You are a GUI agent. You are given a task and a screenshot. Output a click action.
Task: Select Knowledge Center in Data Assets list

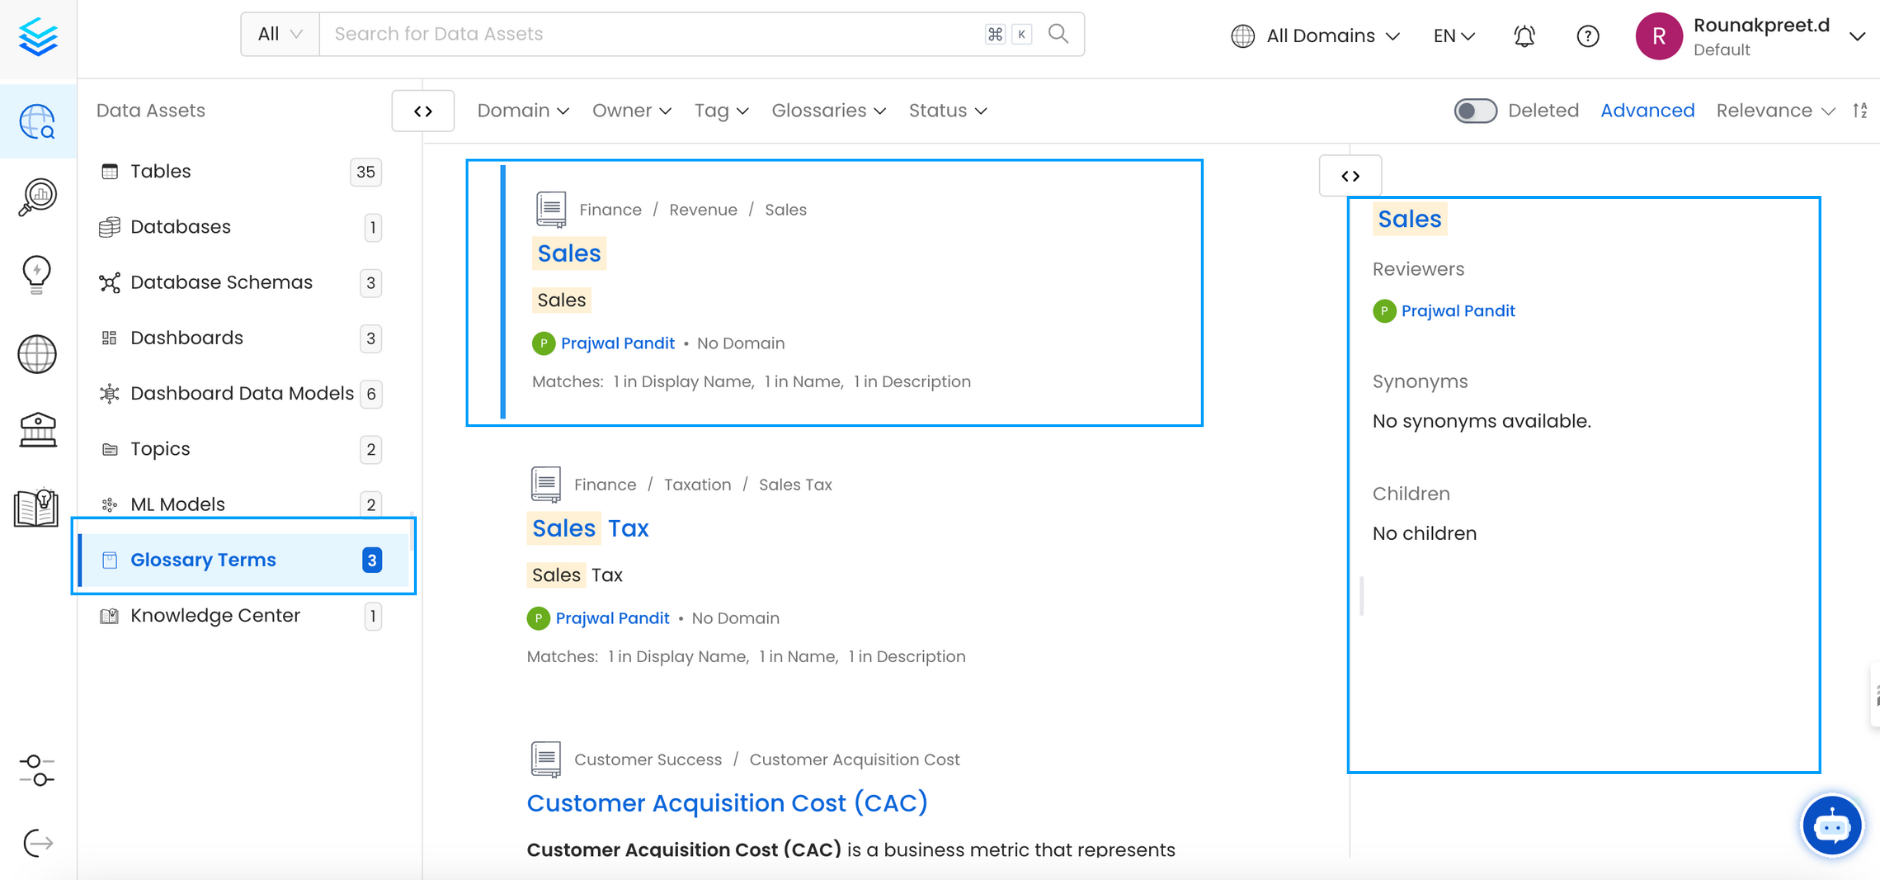215,616
